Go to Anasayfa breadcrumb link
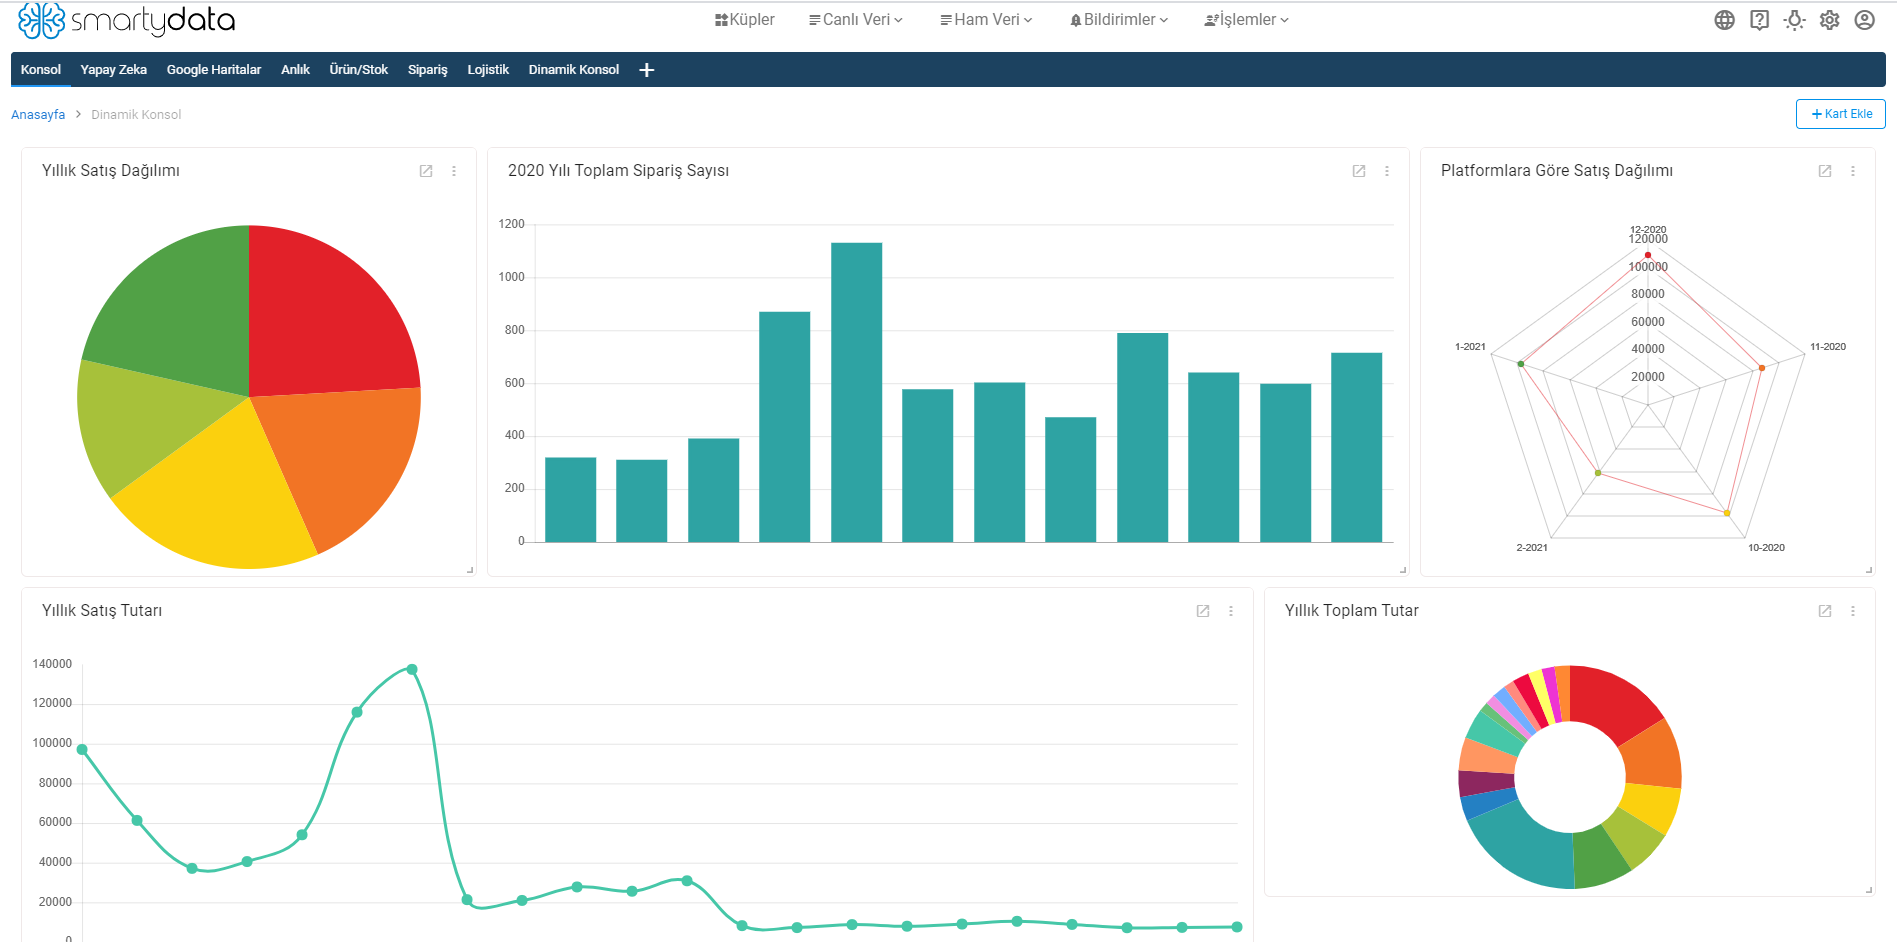Screen dimensions: 1897x942 [x=38, y=115]
